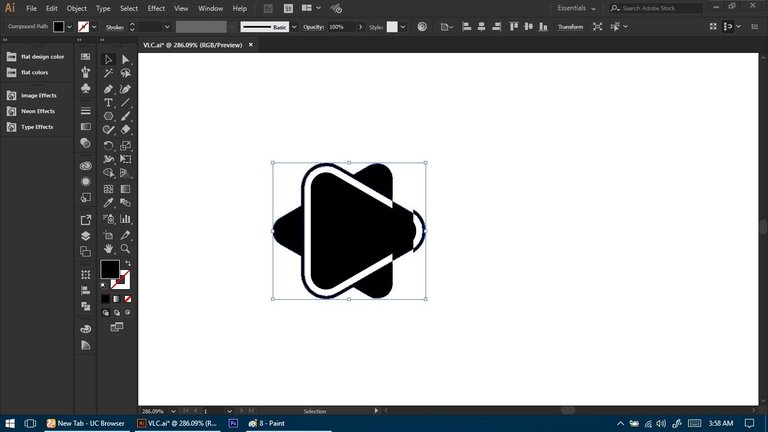Screen dimensions: 768x432
Task: Set paint mode to Gradient
Action: pyautogui.click(x=117, y=299)
